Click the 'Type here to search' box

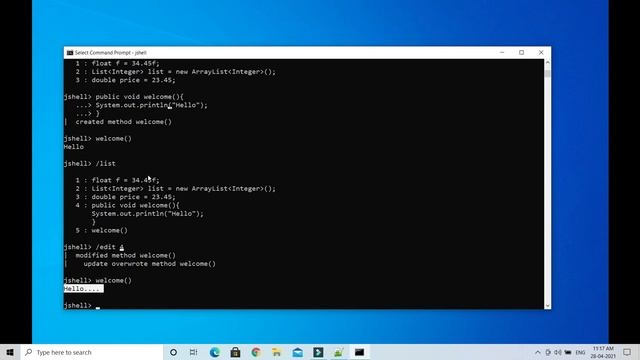click(x=92, y=352)
